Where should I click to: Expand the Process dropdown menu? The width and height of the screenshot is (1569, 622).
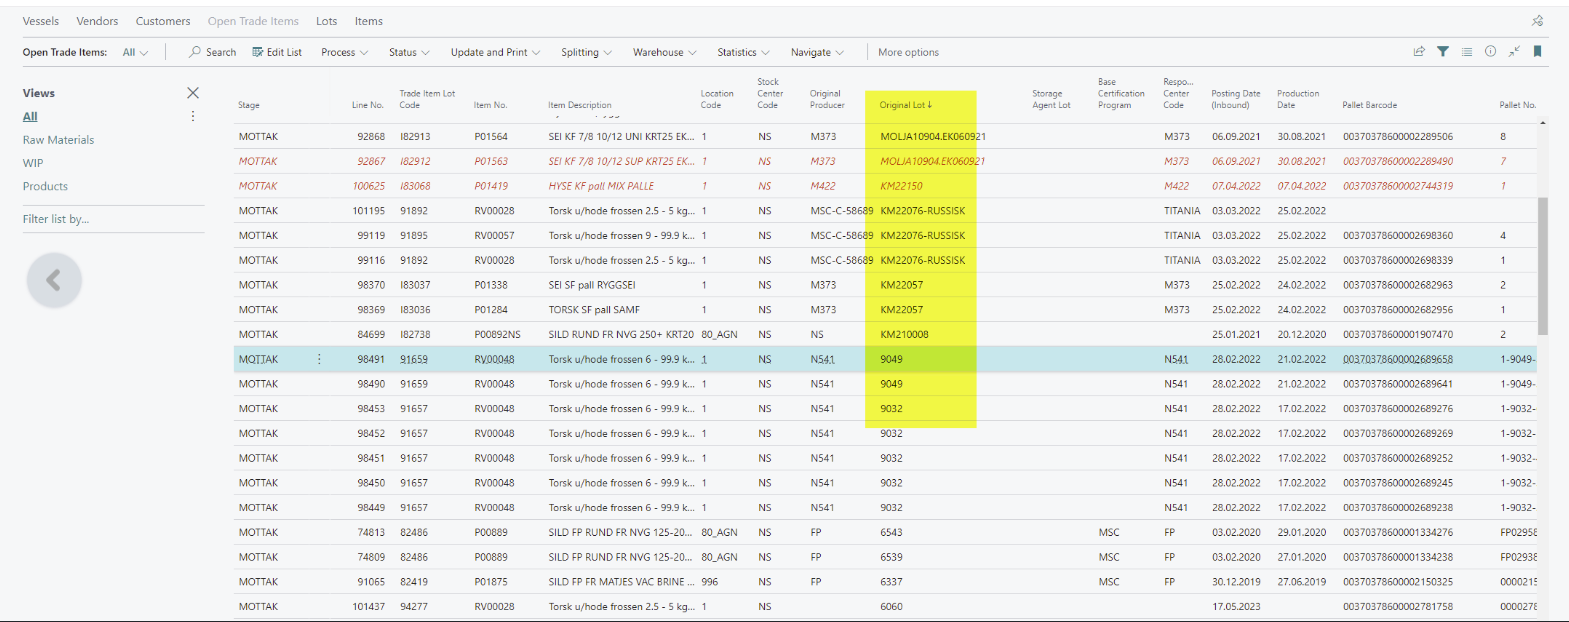(344, 52)
